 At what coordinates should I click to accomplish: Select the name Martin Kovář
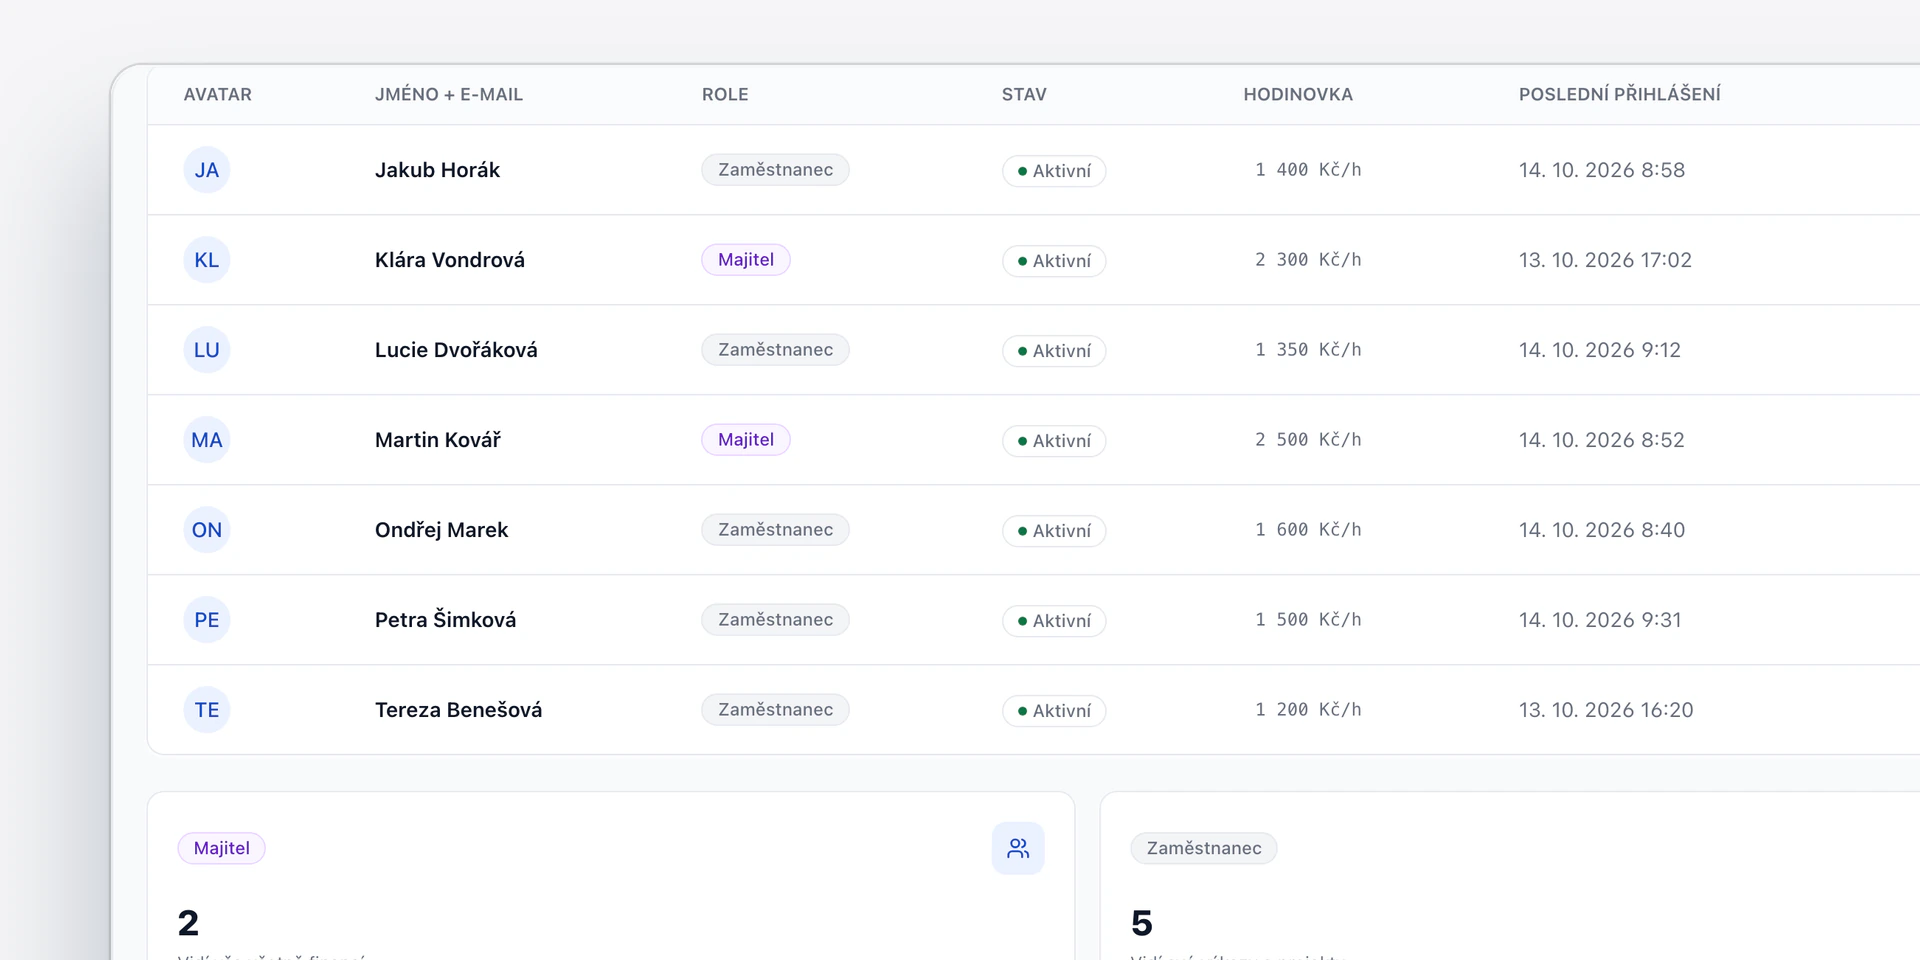[x=438, y=440]
